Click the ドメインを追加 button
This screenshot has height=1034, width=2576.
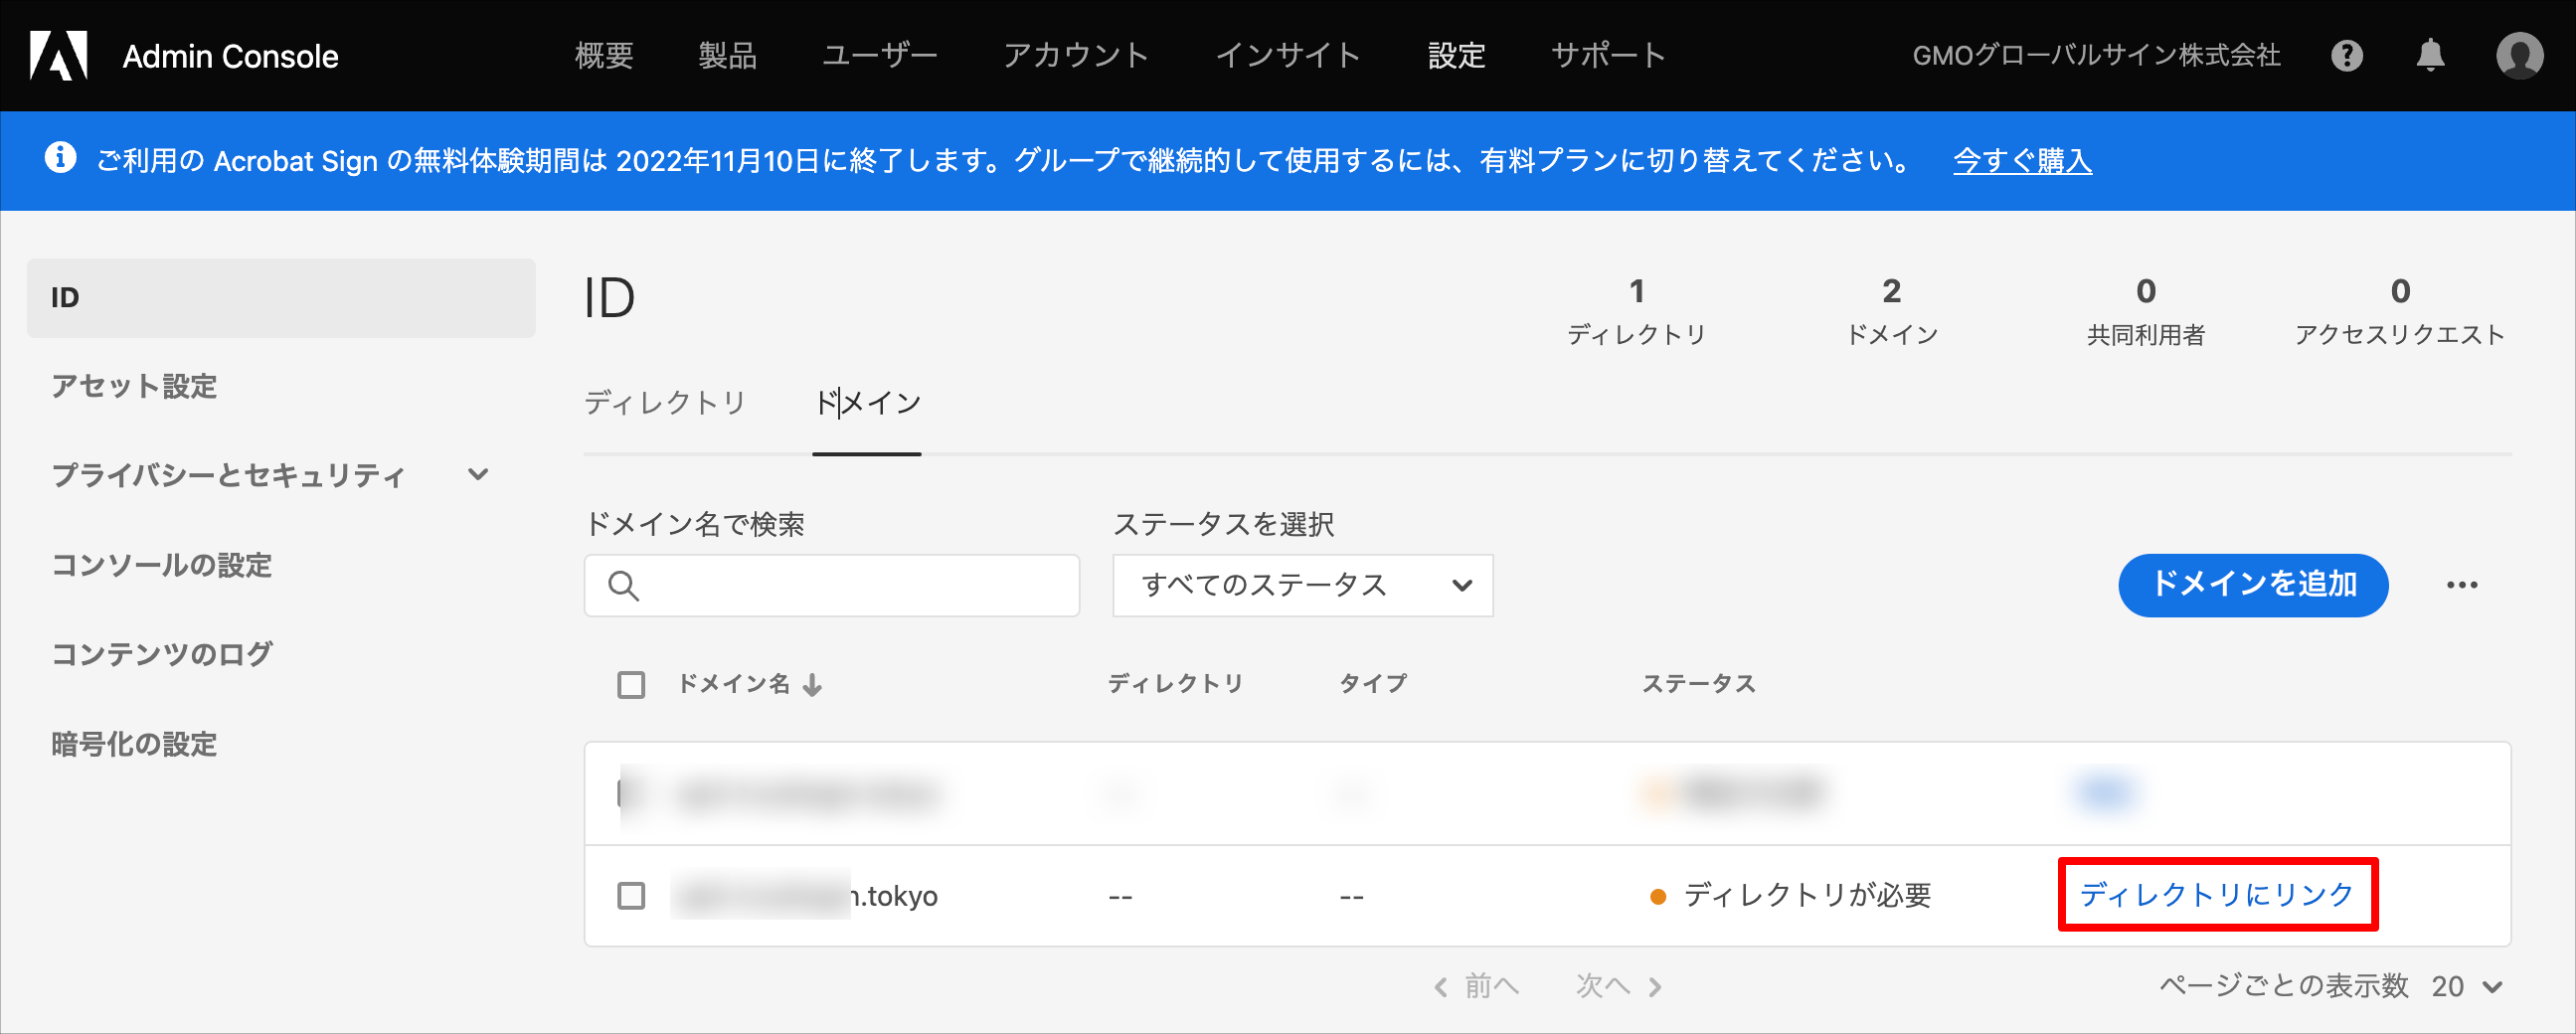pos(2253,585)
